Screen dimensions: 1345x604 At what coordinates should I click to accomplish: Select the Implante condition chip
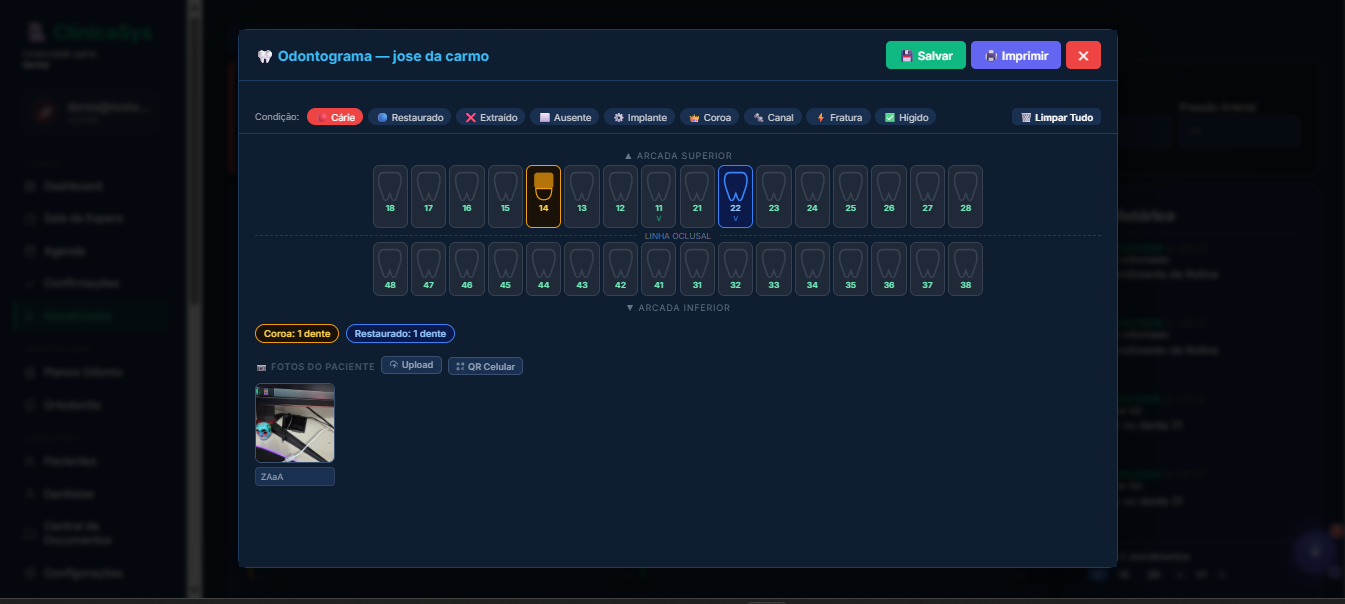coord(640,117)
